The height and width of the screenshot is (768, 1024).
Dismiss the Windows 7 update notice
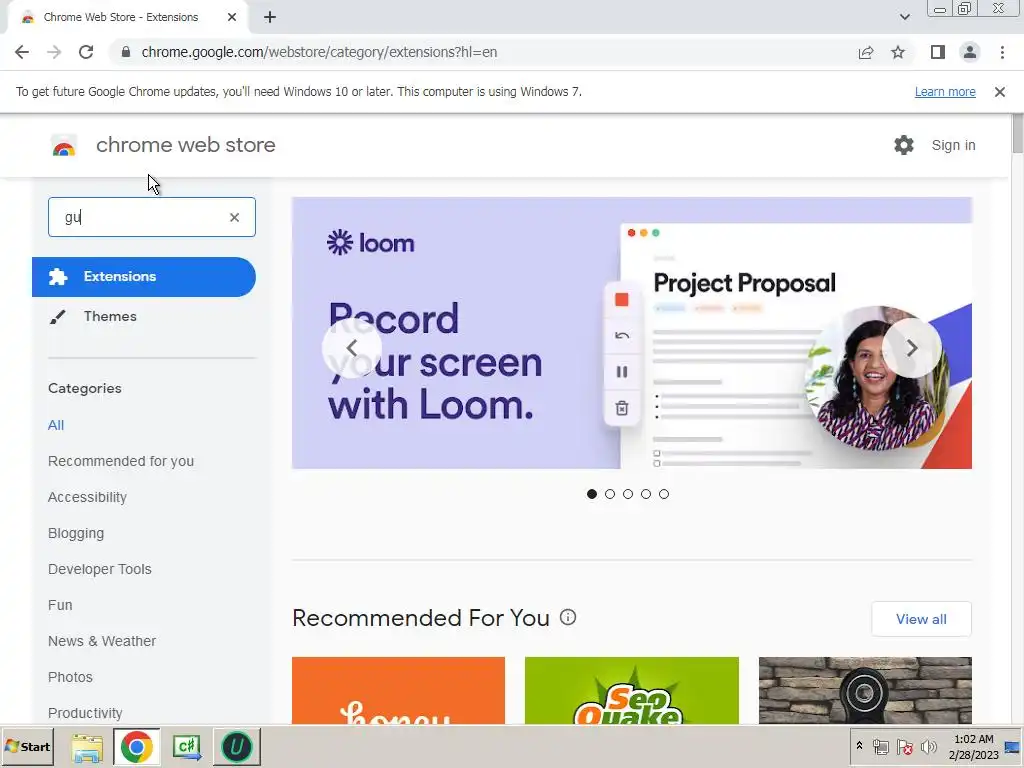pyautogui.click(x=1000, y=92)
